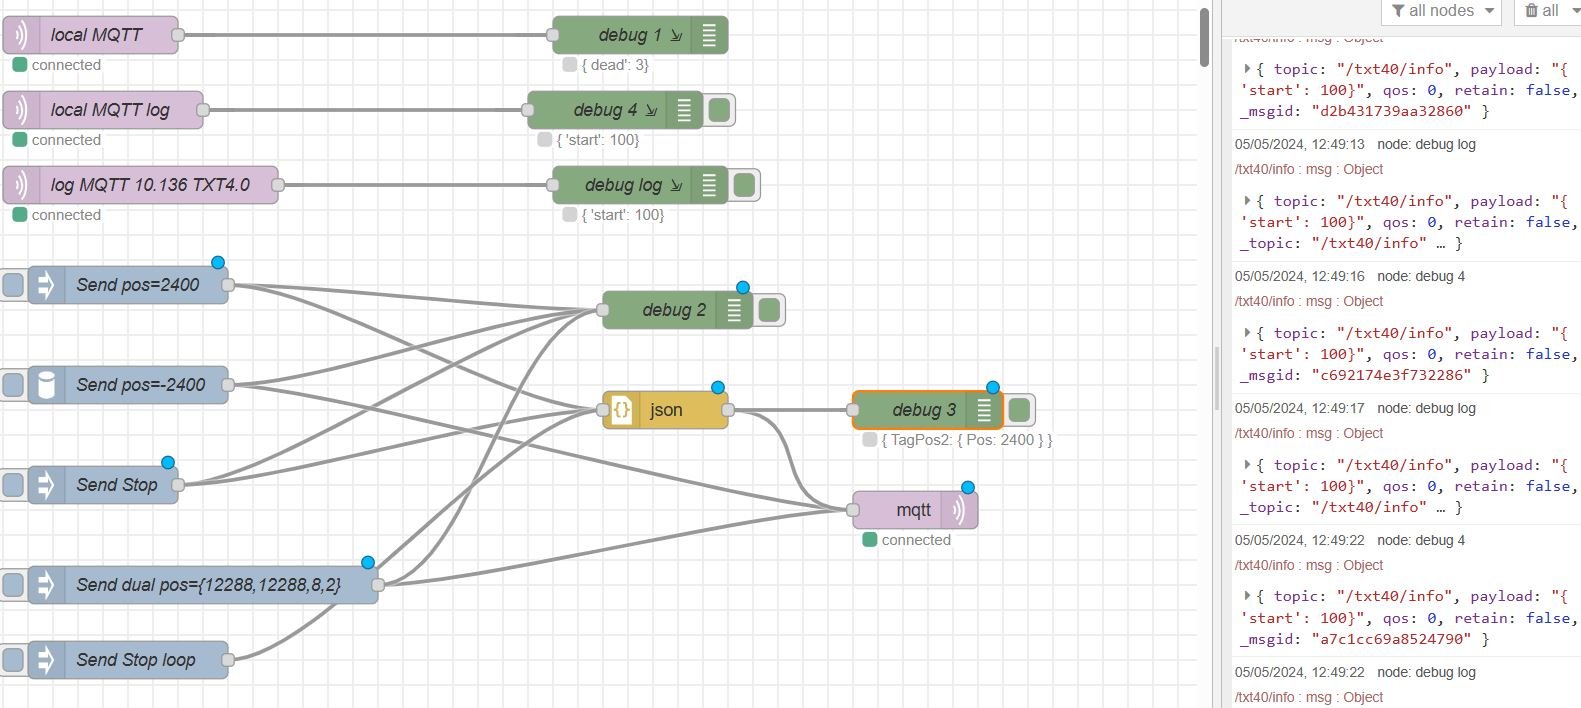Expand the topmost debug message object
The height and width of the screenshot is (708, 1581).
(1247, 69)
